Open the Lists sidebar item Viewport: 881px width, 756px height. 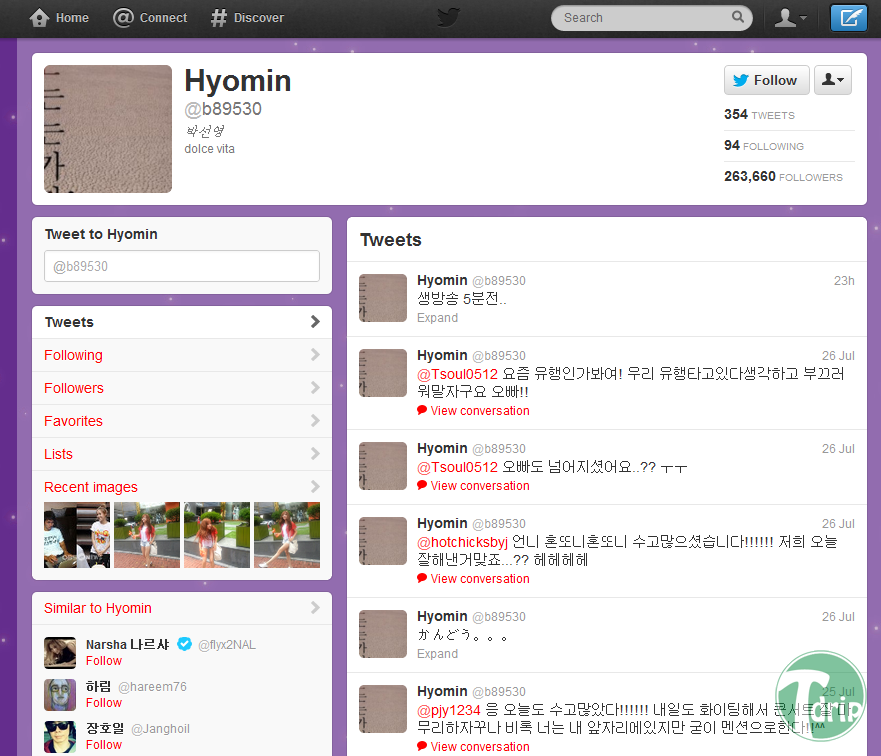182,454
